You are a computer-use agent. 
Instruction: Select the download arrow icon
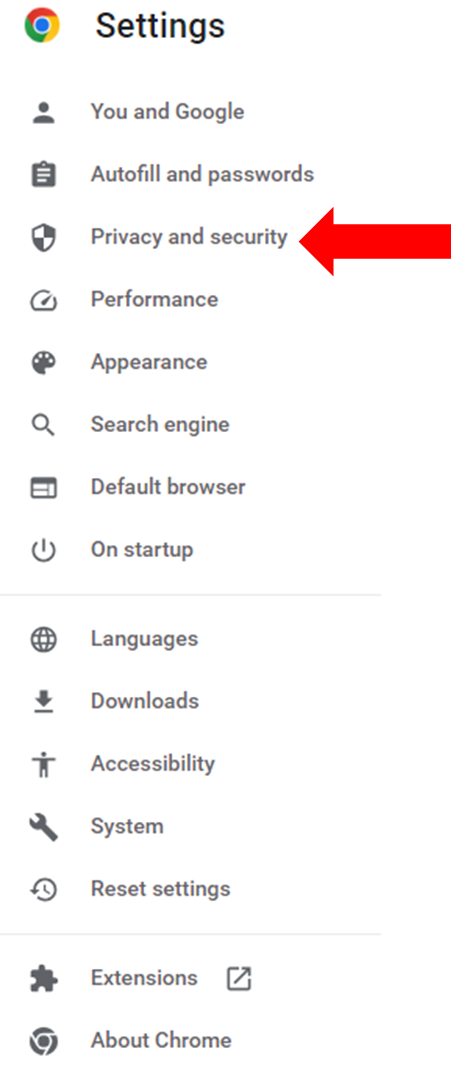point(43,701)
